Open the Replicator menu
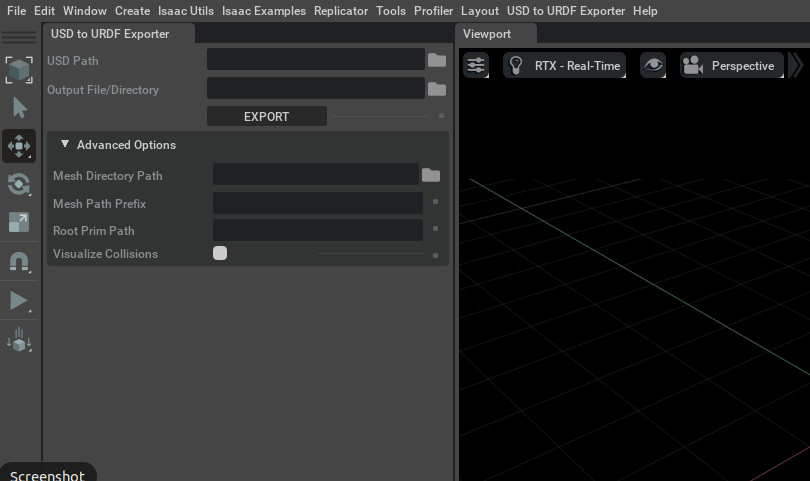This screenshot has height=481, width=810. coord(341,11)
